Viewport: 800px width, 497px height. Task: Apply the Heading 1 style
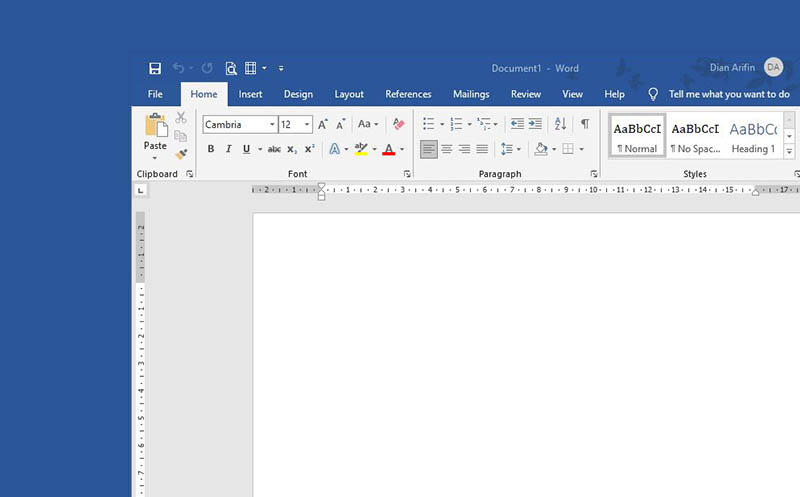coord(753,137)
